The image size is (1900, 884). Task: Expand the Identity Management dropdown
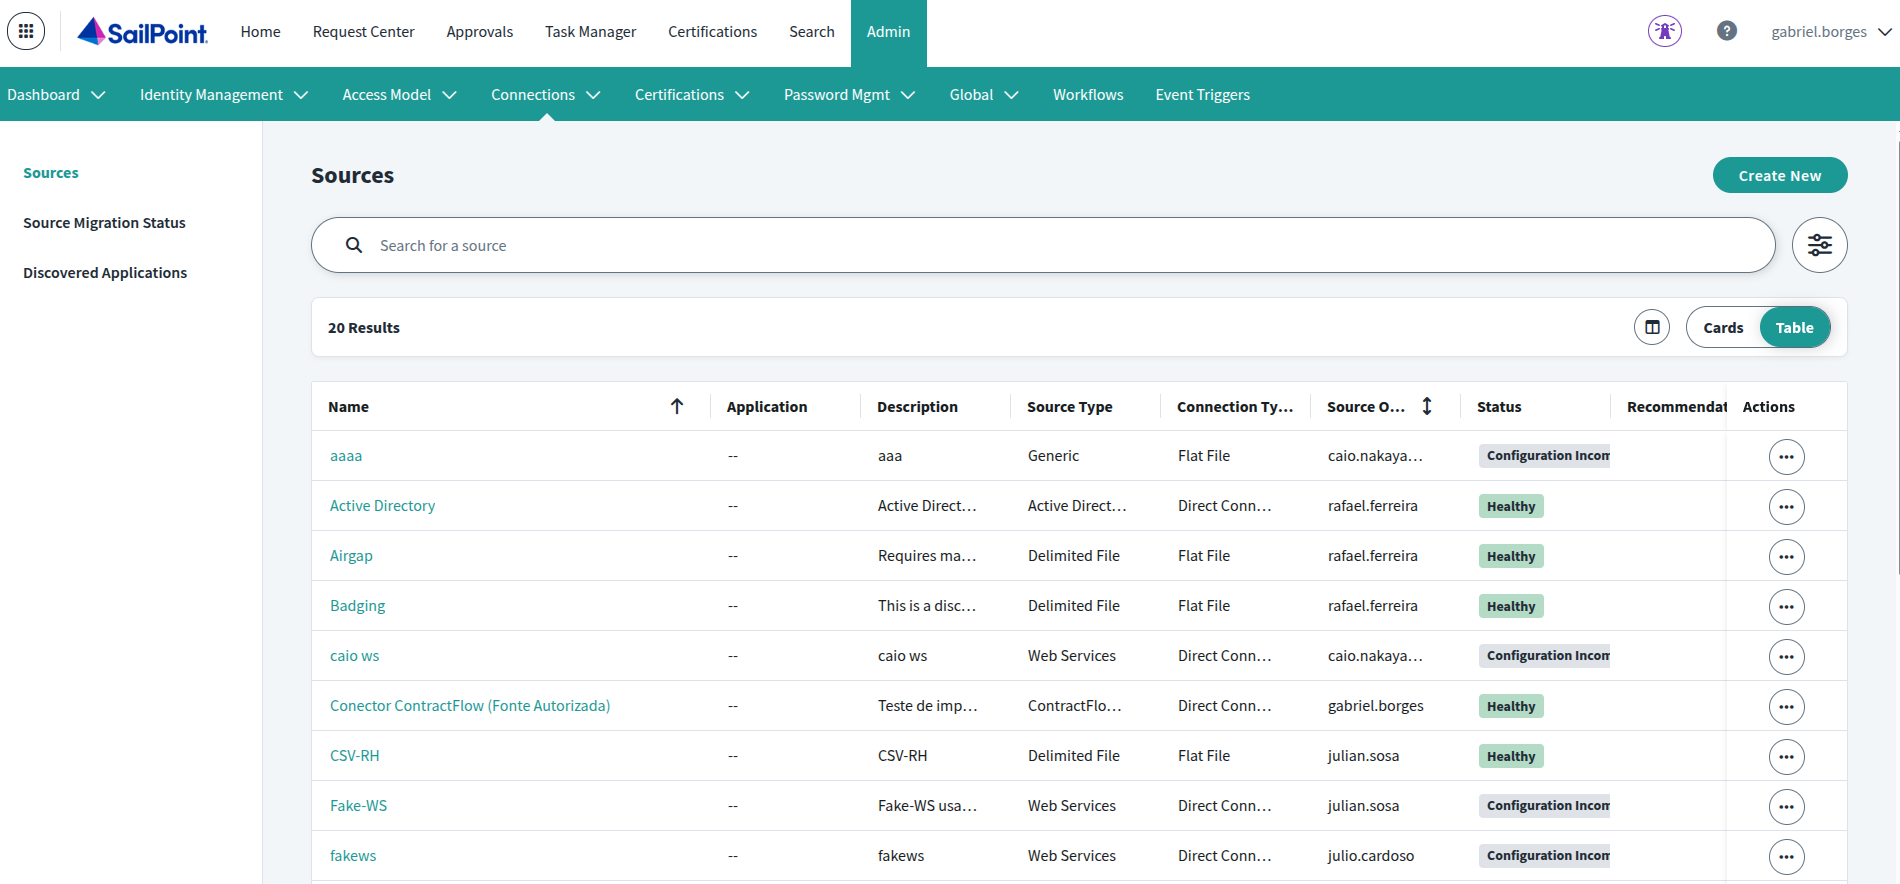[223, 95]
